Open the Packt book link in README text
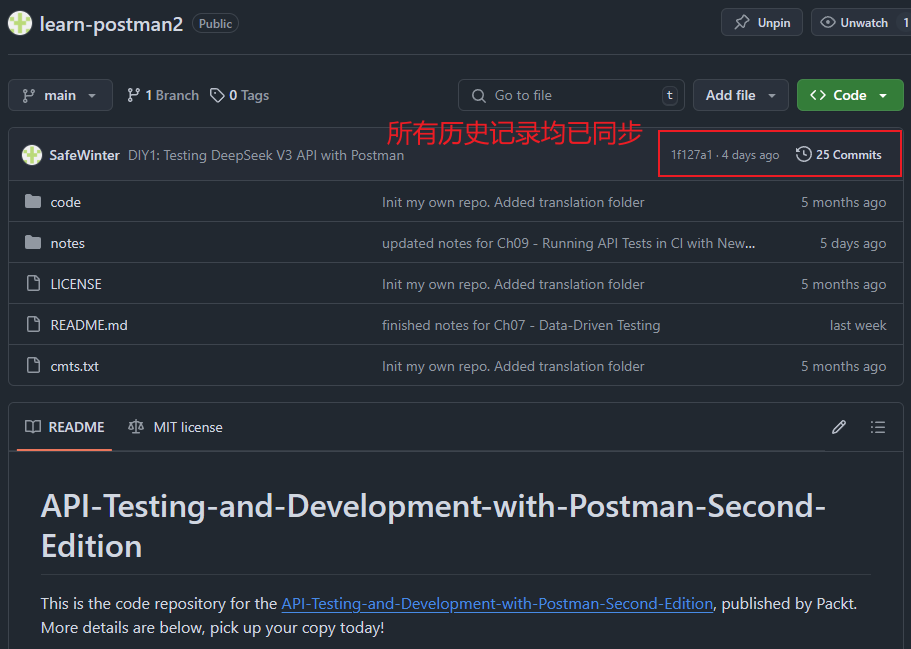The width and height of the screenshot is (911, 649). pyautogui.click(x=497, y=604)
